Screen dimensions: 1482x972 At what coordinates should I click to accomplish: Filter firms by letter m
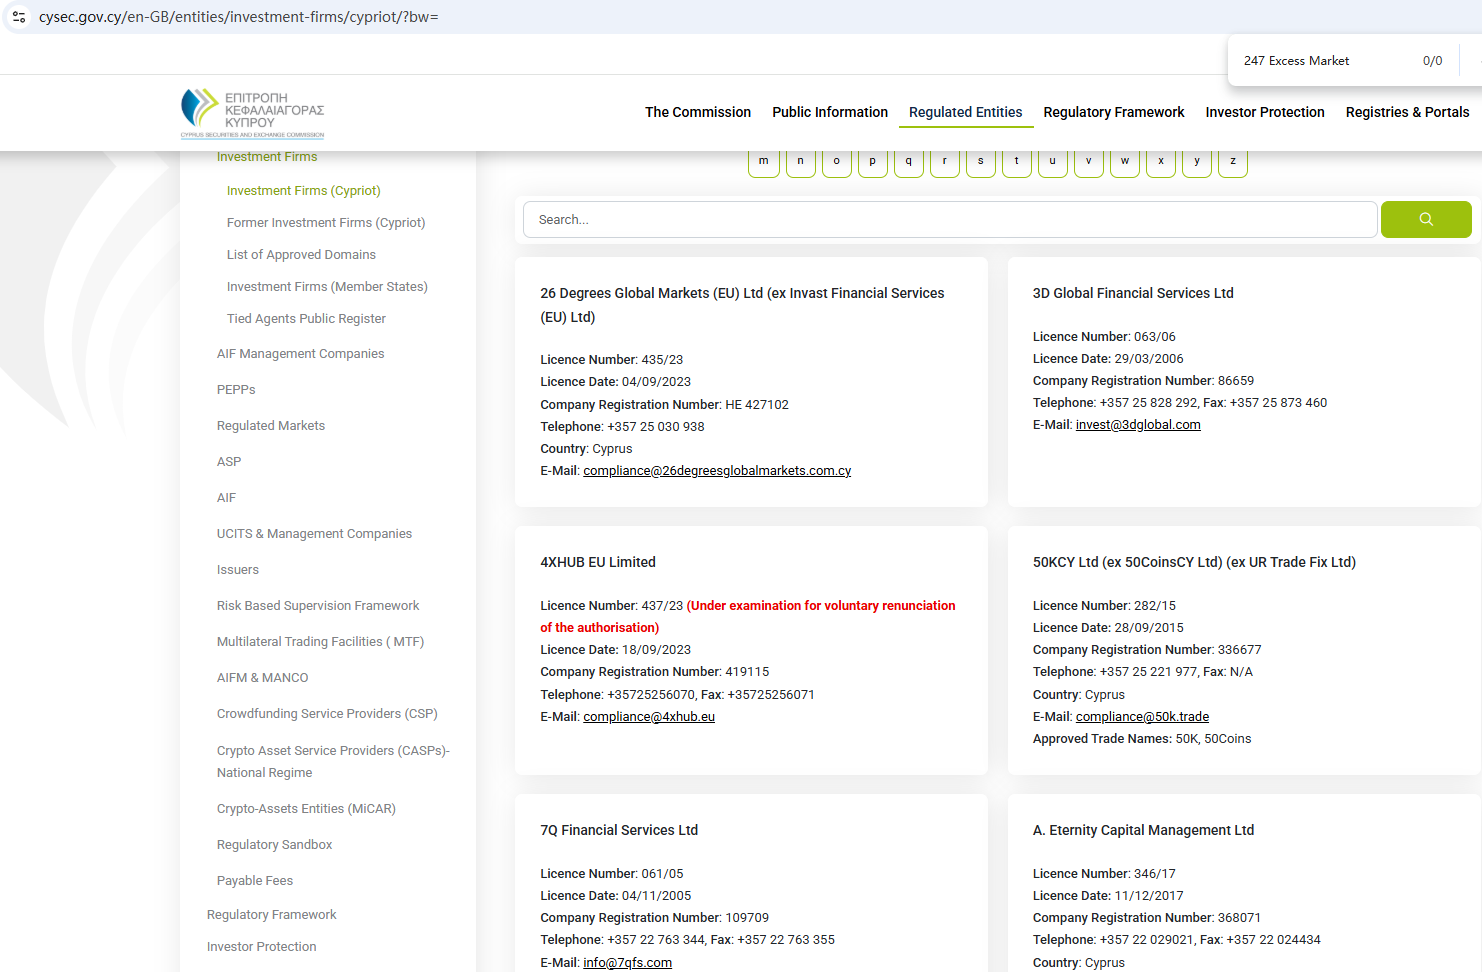pos(764,161)
